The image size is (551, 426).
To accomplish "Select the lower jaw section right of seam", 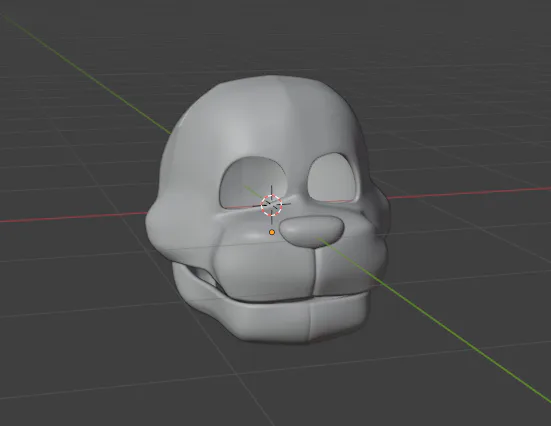I will pyautogui.click(x=337, y=315).
